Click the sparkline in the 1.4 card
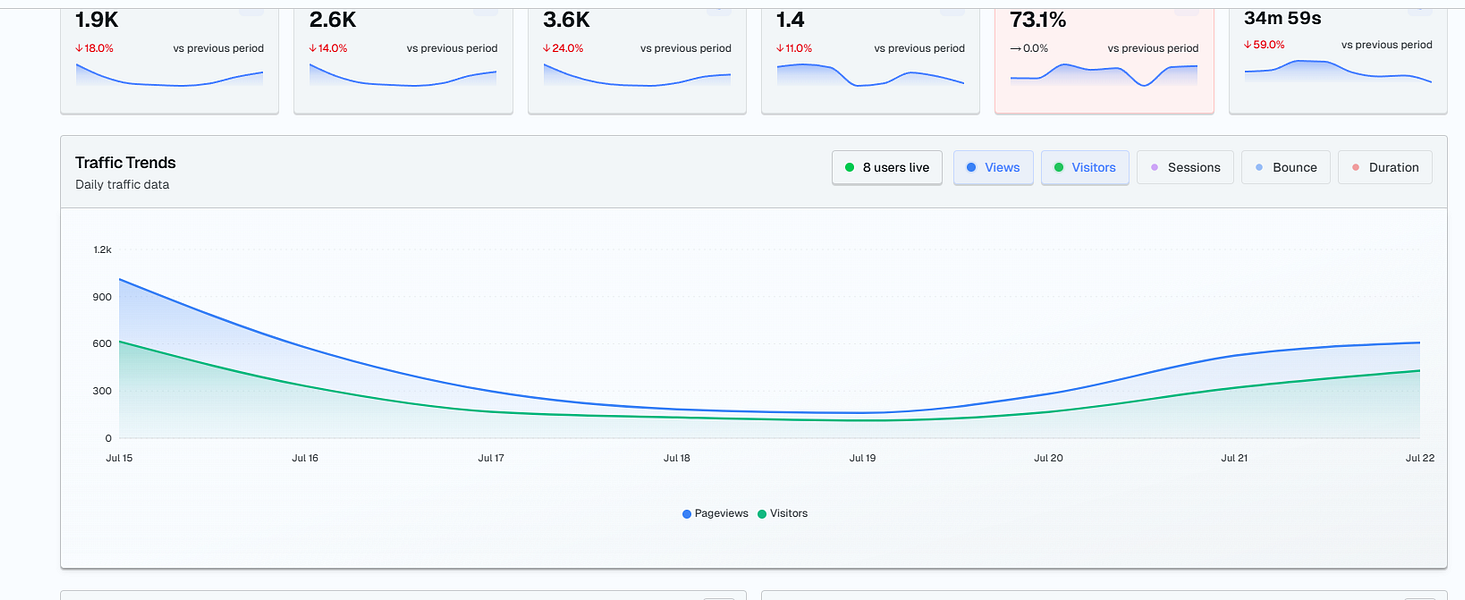The height and width of the screenshot is (600, 1465). 871,75
